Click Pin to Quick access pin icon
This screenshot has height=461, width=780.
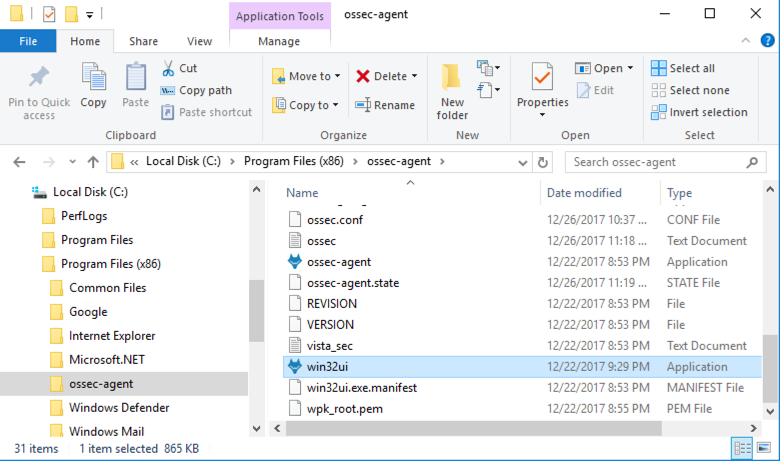click(x=39, y=78)
